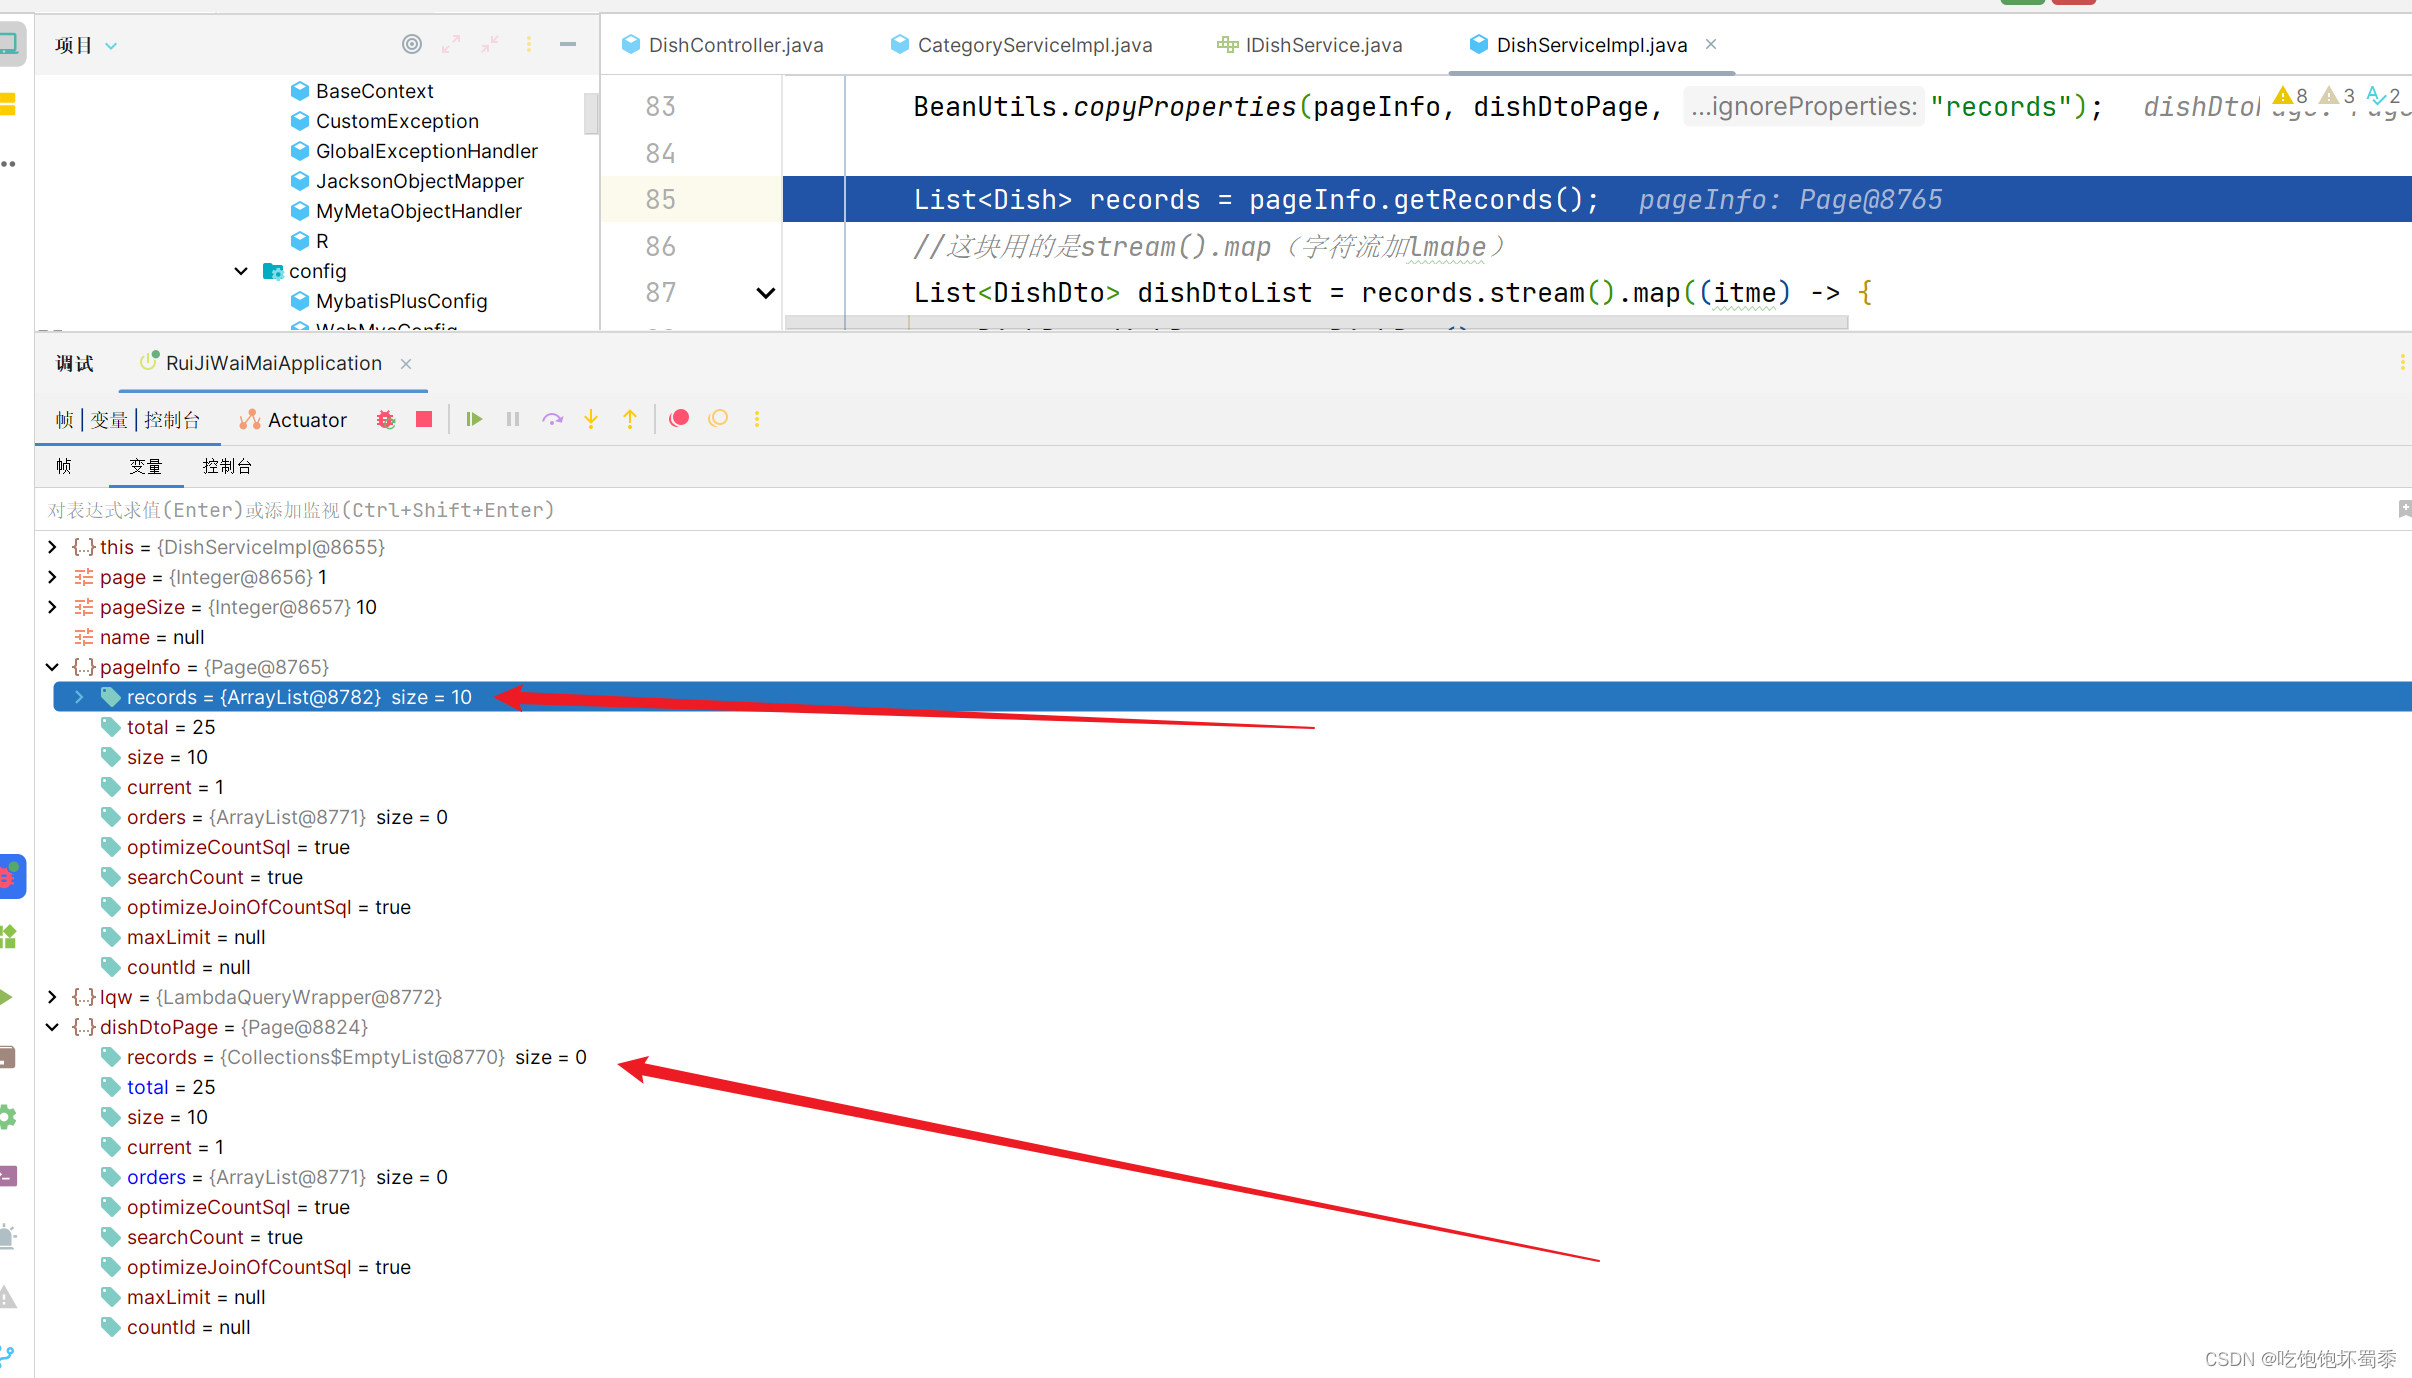
Task: Click the Rerun debug bug icon
Action: (386, 420)
